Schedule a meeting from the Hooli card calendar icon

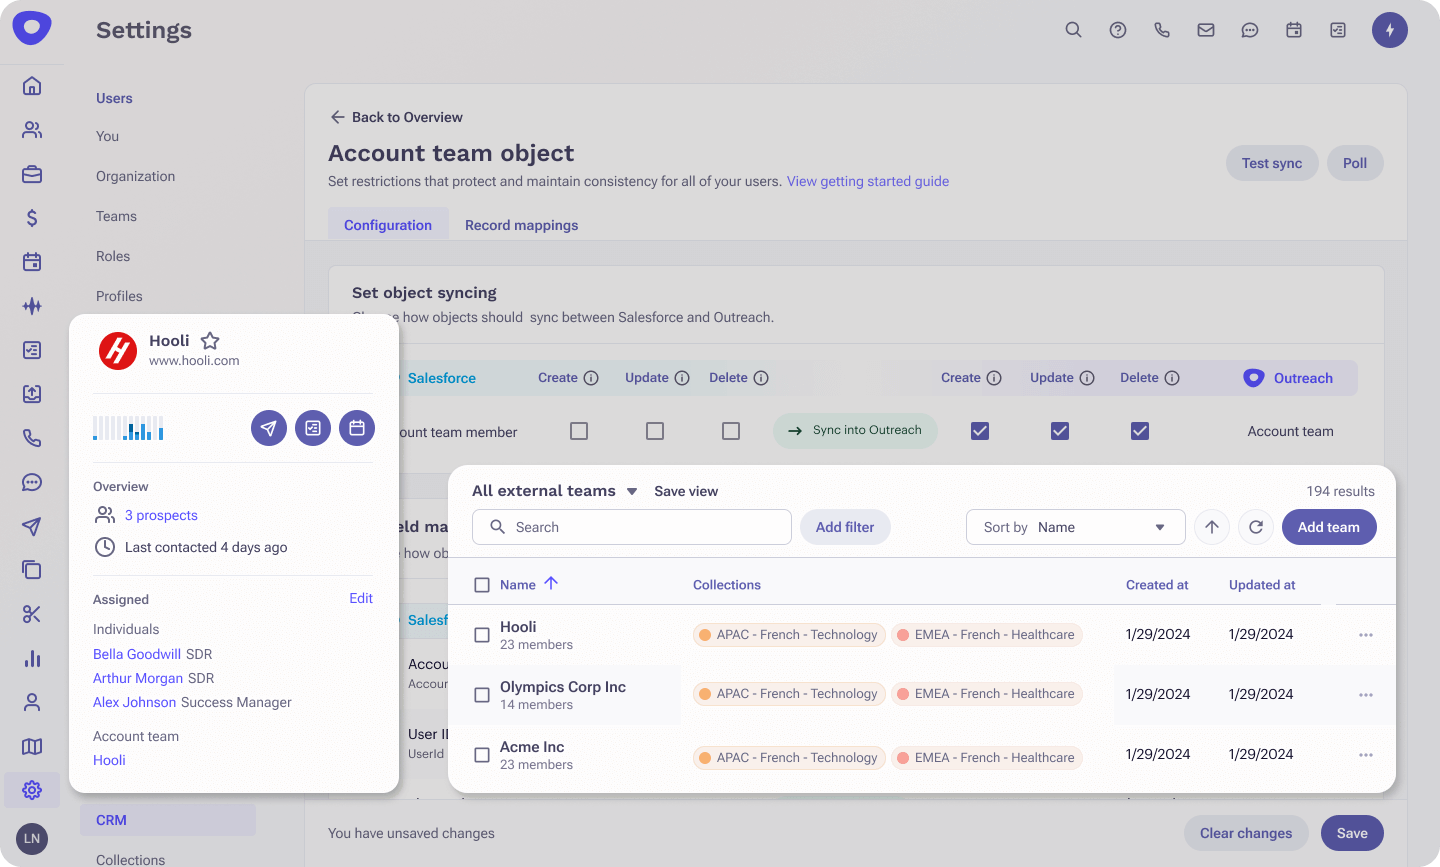[x=357, y=428]
